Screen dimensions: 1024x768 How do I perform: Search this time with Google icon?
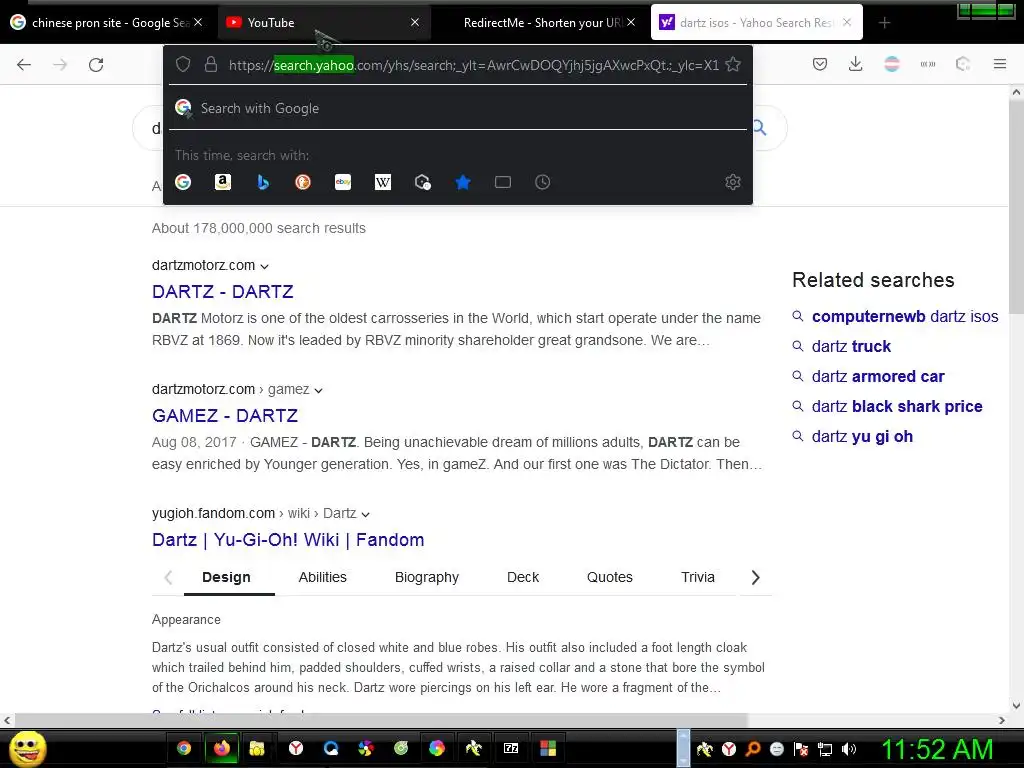(183, 182)
